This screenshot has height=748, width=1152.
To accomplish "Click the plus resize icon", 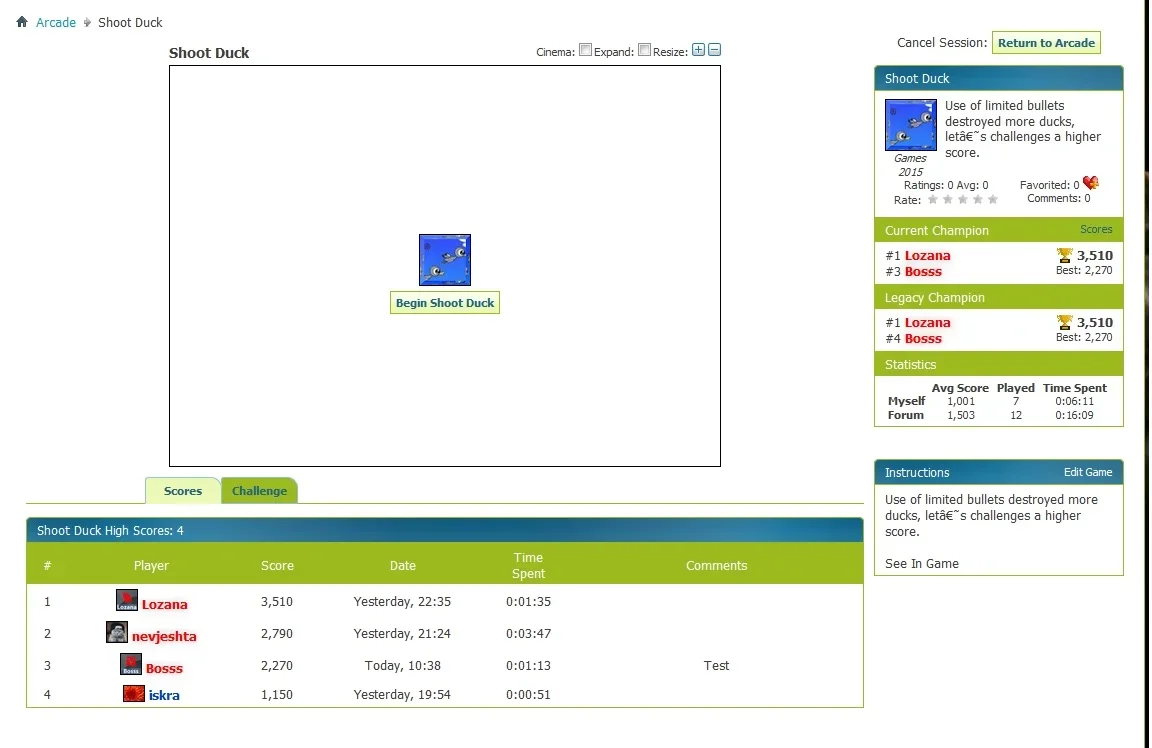I will coord(699,51).
